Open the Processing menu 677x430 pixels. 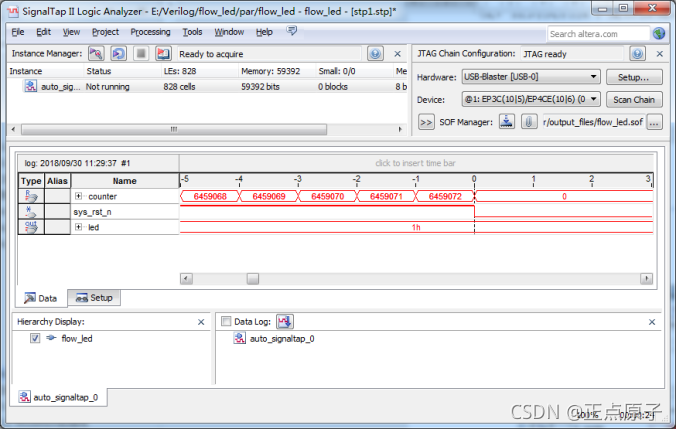150,32
